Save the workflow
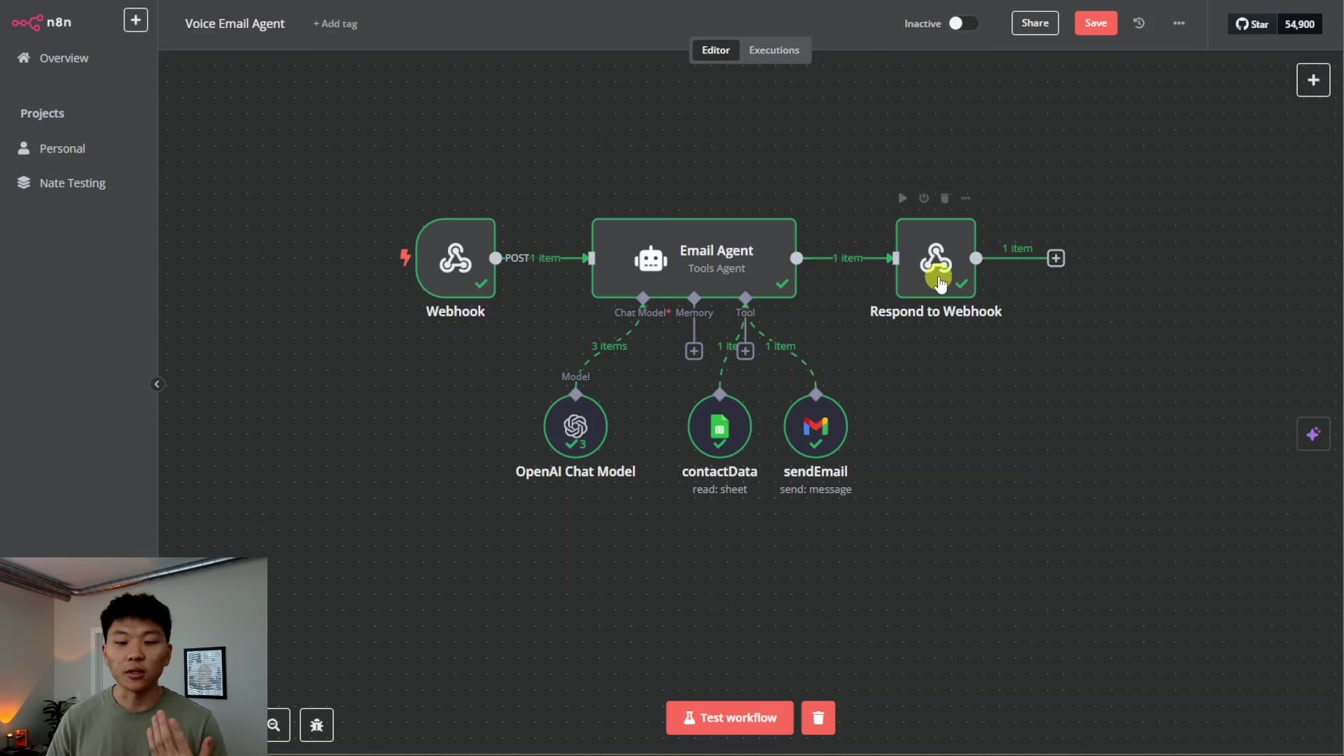Screen dimensions: 1344x756 pos(1096,23)
